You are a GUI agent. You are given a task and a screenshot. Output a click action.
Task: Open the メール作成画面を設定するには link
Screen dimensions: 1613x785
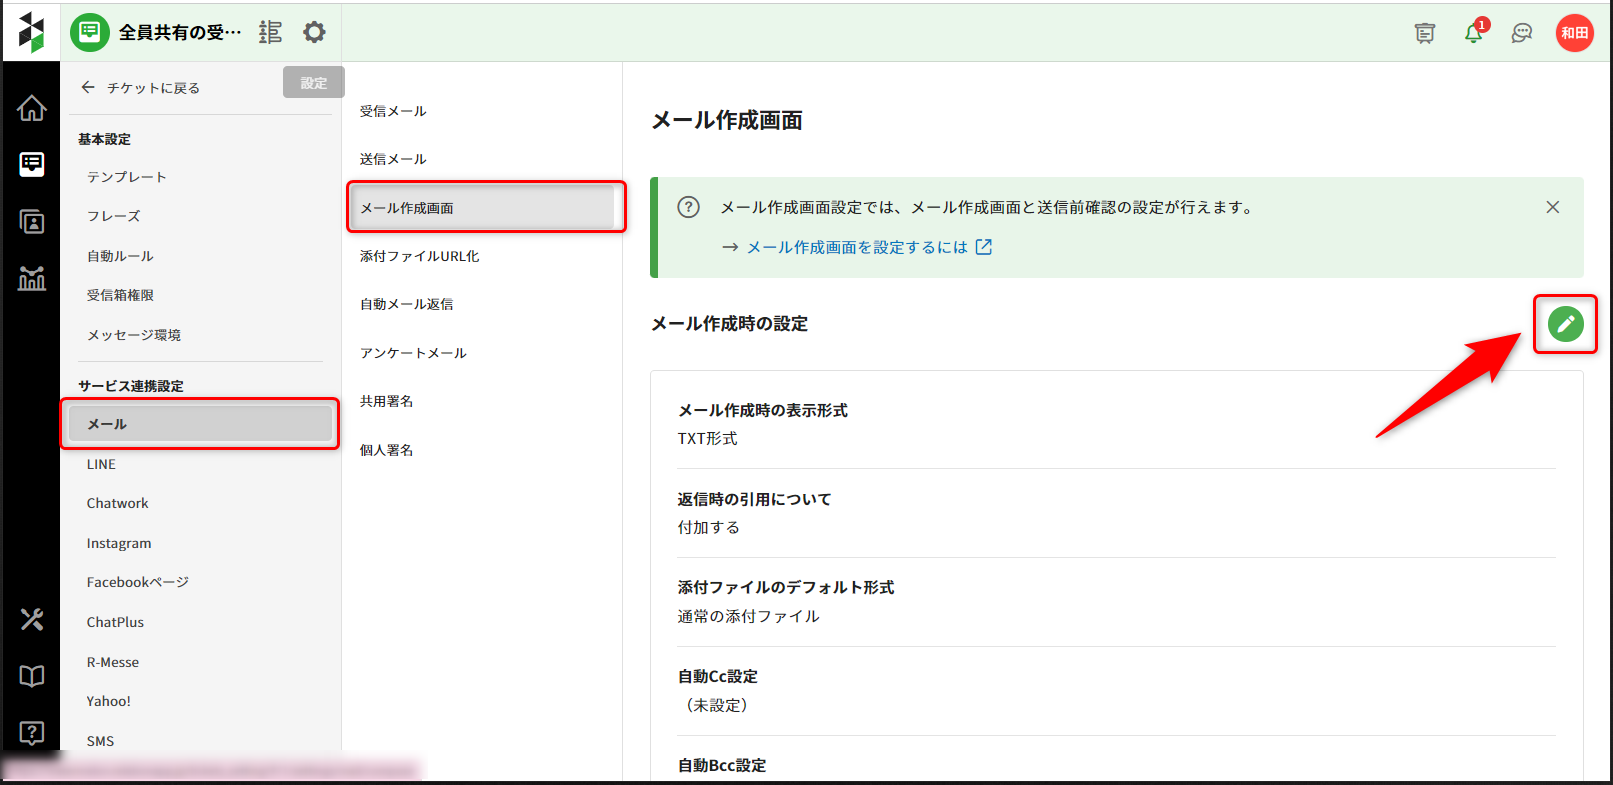857,247
